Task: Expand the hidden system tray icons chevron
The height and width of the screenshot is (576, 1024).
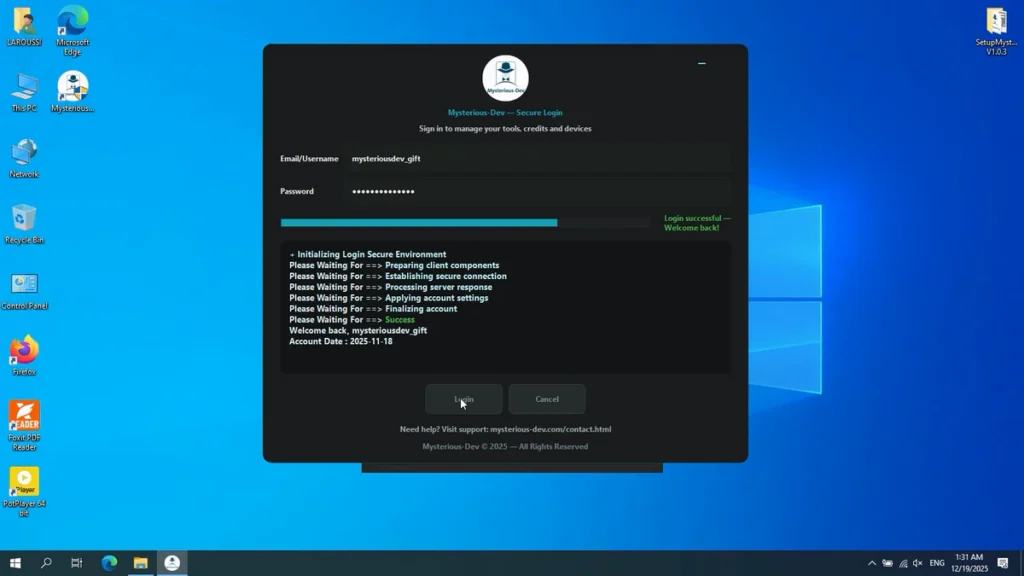Action: [x=871, y=564]
